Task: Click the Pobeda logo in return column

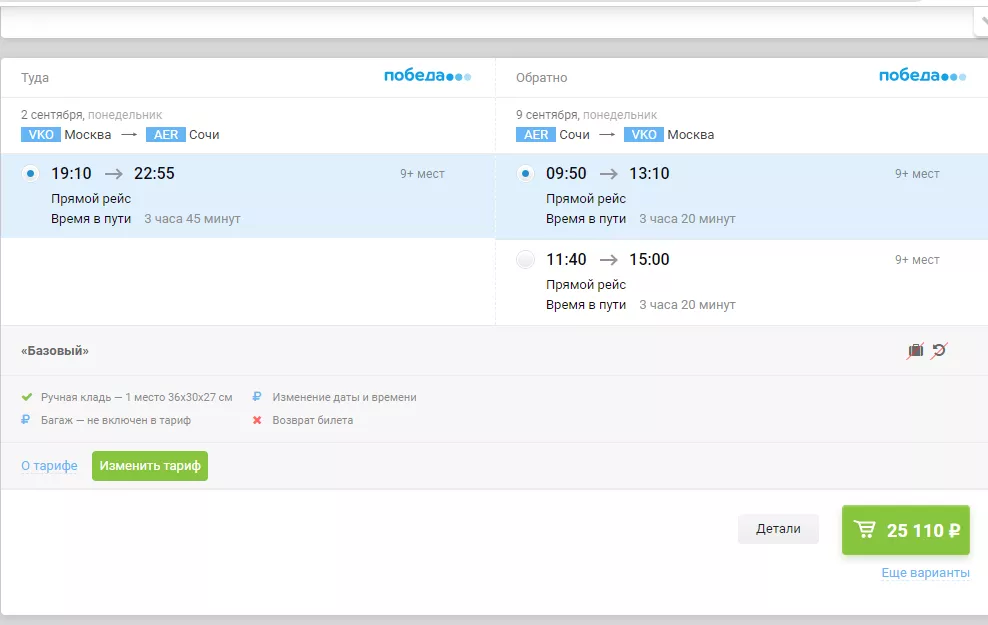Action: (x=922, y=77)
